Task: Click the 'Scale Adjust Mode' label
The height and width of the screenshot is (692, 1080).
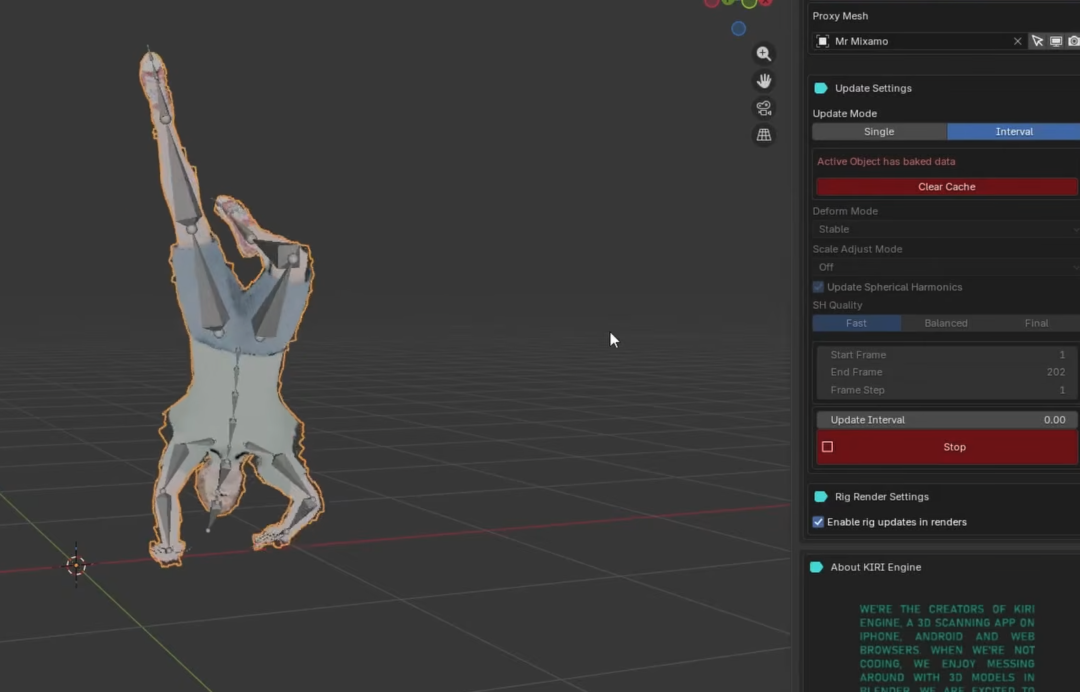Action: coord(857,249)
